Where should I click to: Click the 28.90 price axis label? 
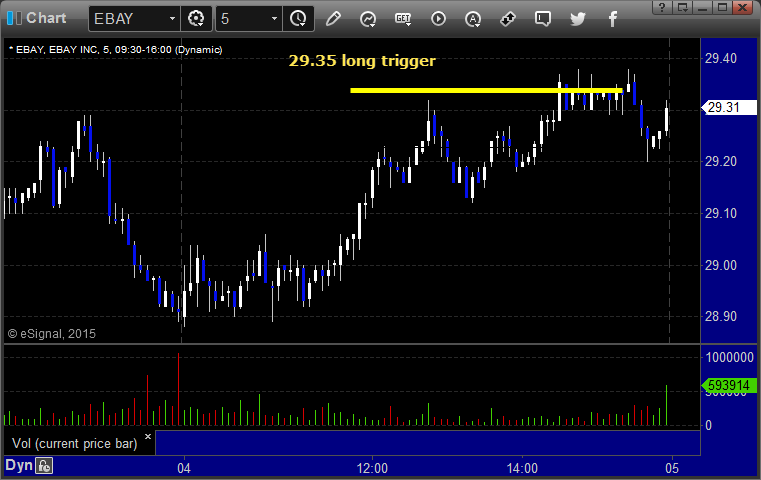coord(721,316)
